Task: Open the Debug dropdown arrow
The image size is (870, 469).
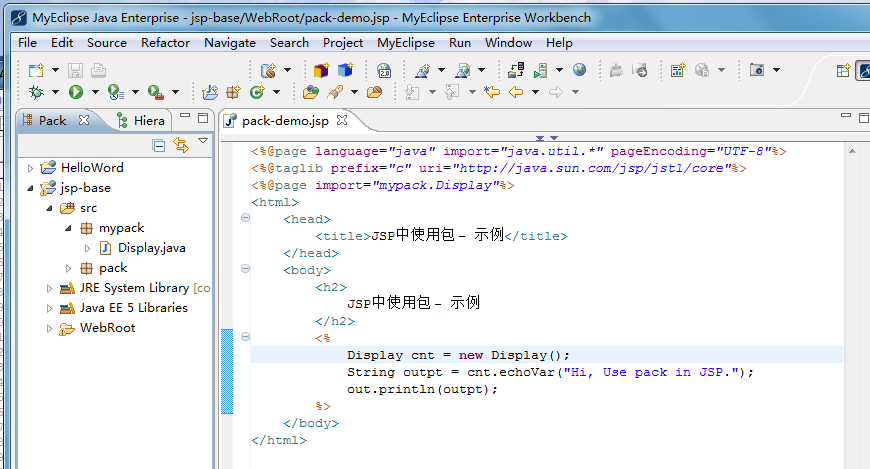Action: (55, 92)
